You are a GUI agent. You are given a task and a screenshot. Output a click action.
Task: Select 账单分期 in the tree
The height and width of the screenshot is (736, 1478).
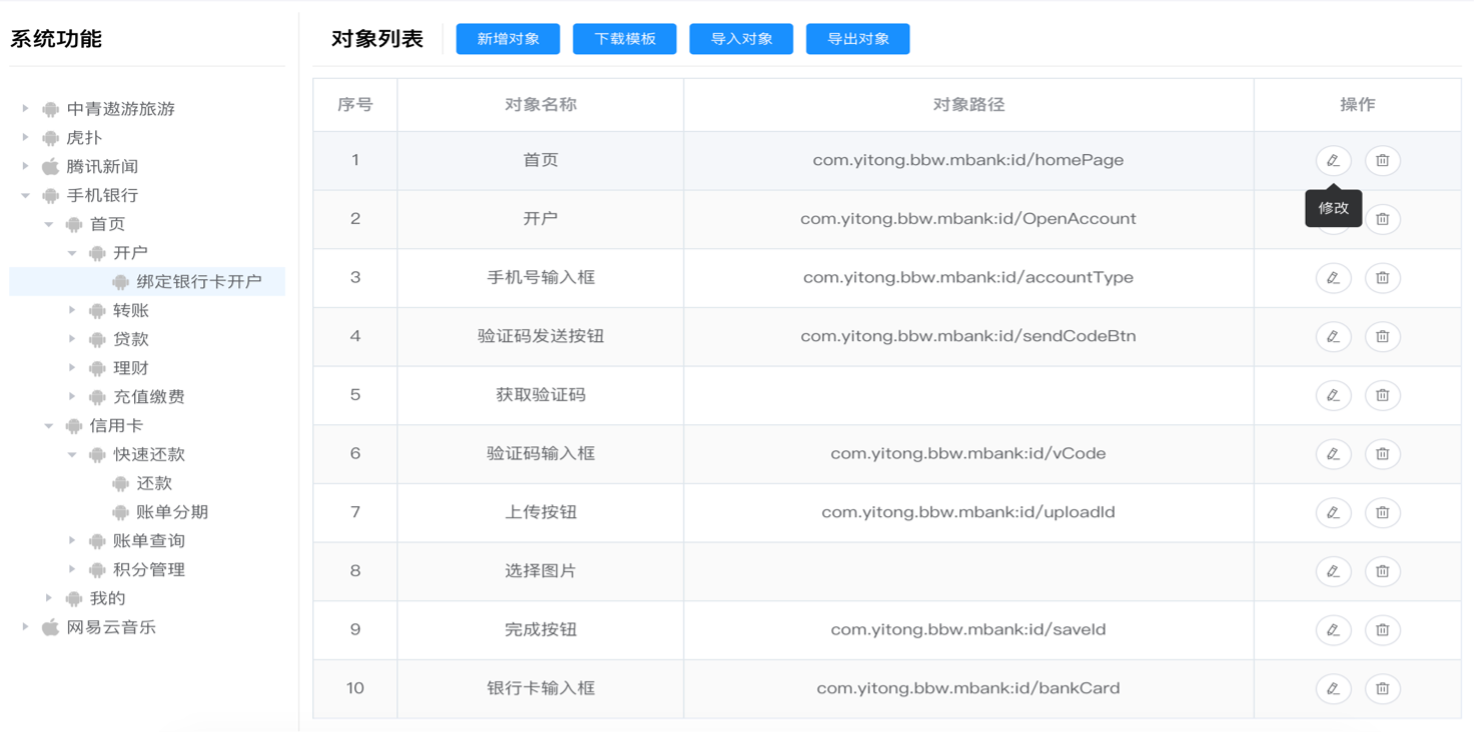(x=172, y=512)
